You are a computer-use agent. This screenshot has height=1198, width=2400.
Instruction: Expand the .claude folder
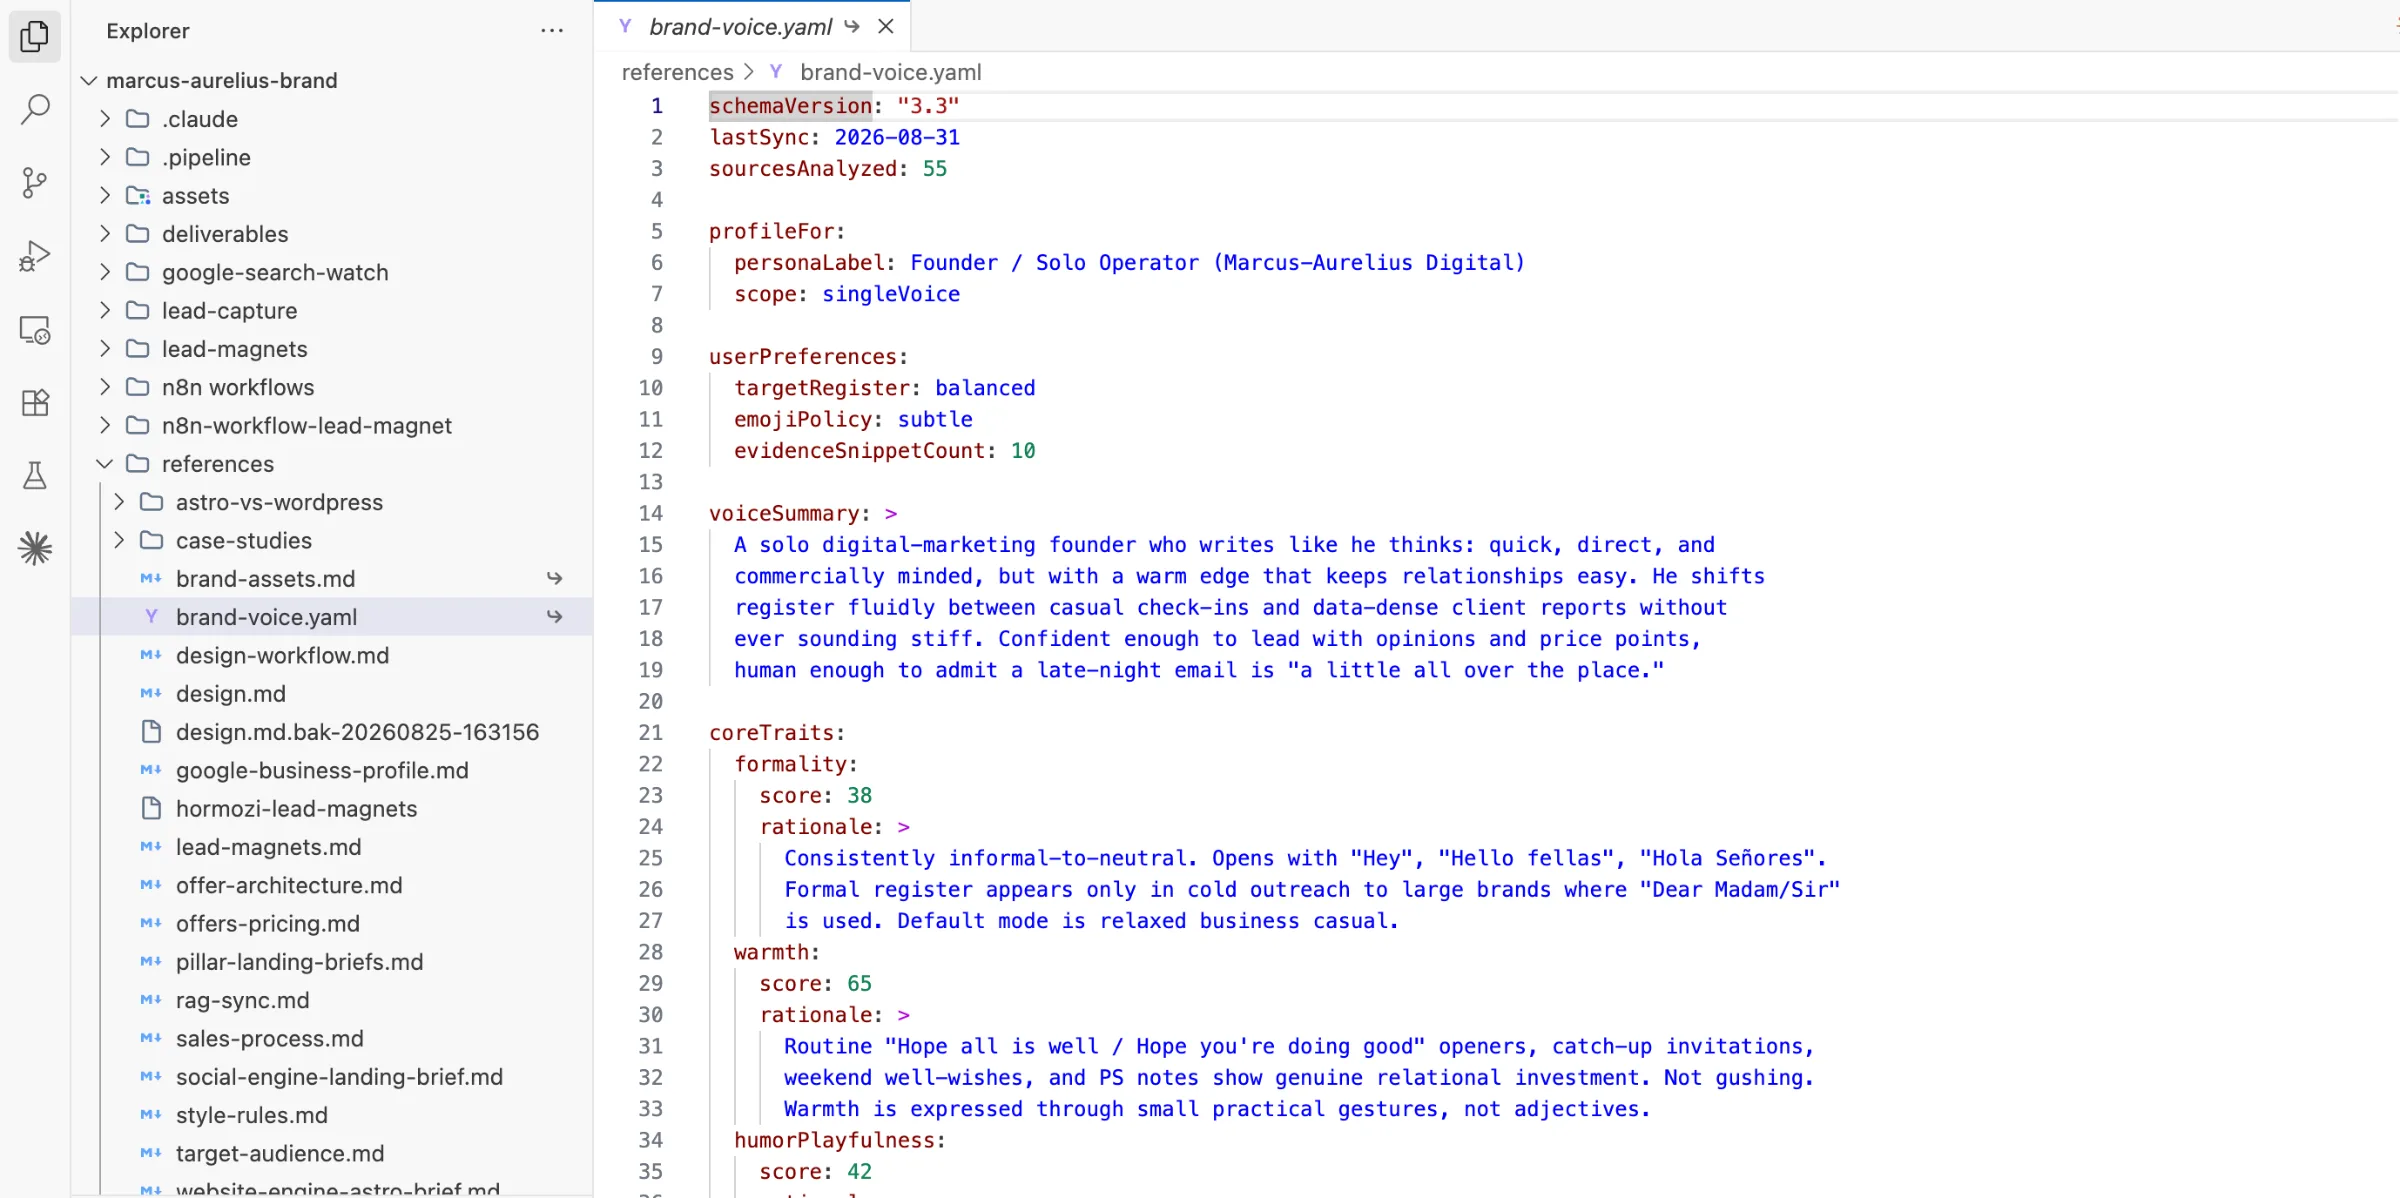pyautogui.click(x=105, y=119)
